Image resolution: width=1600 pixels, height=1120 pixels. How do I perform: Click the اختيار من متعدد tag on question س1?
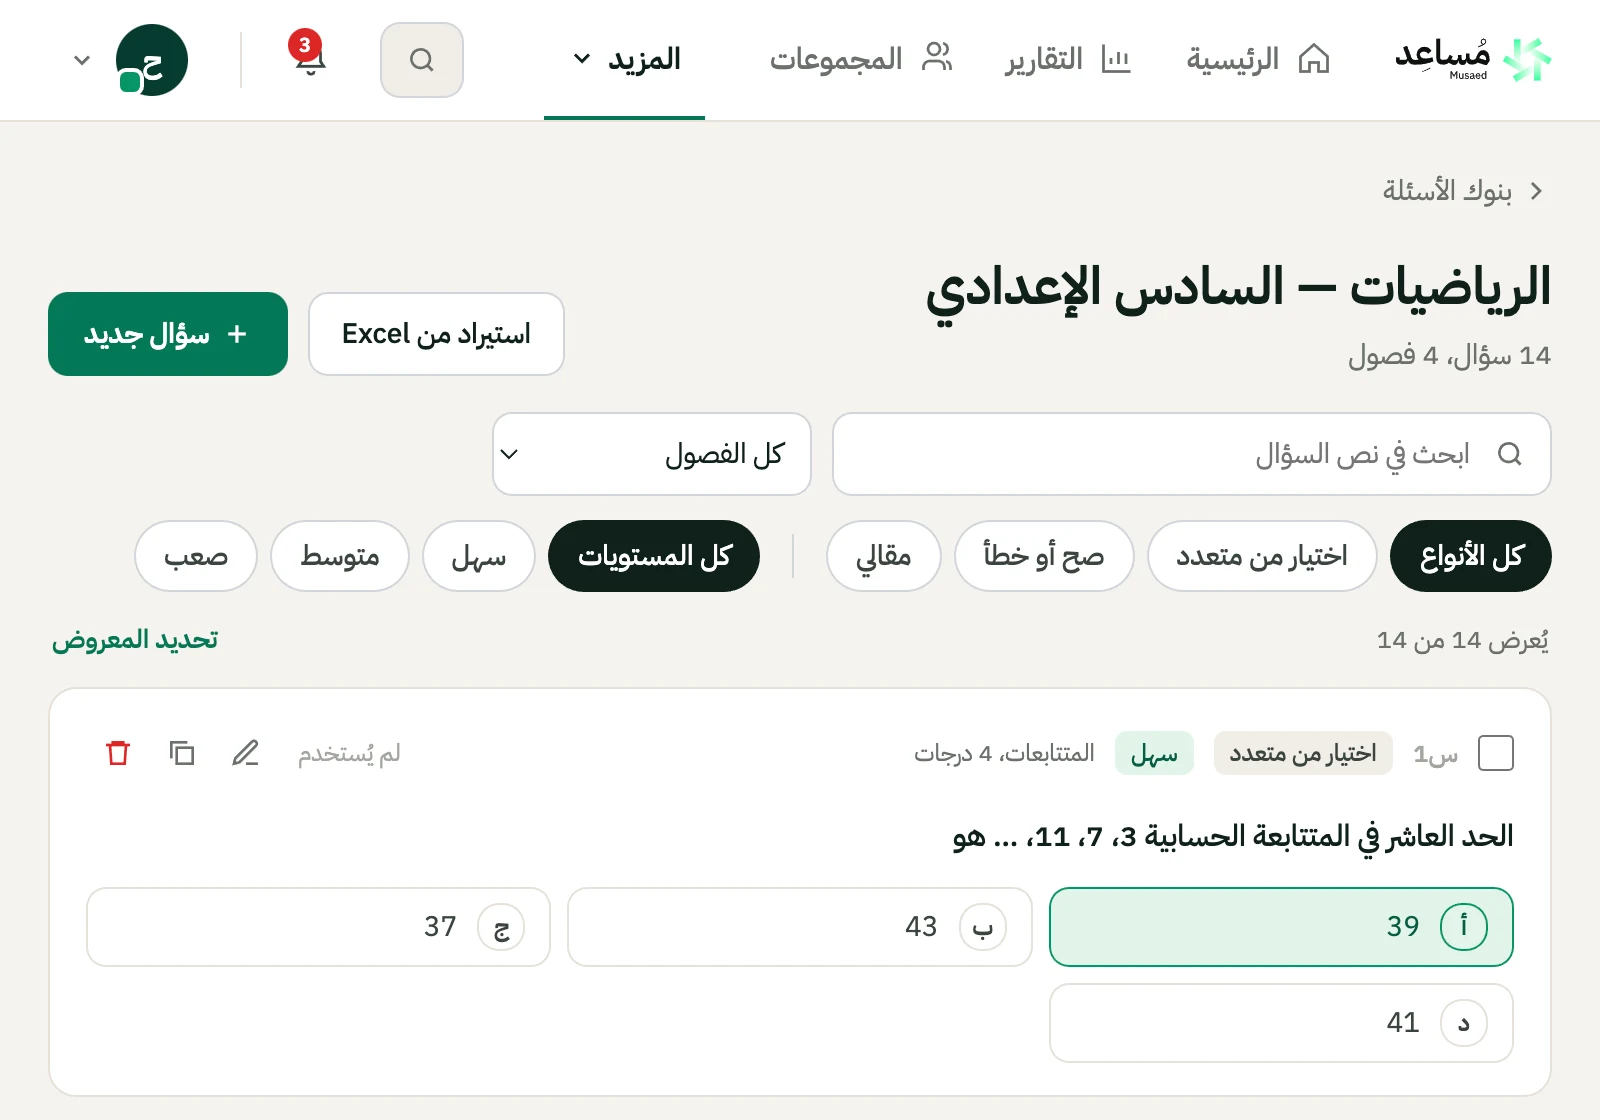1303,753
